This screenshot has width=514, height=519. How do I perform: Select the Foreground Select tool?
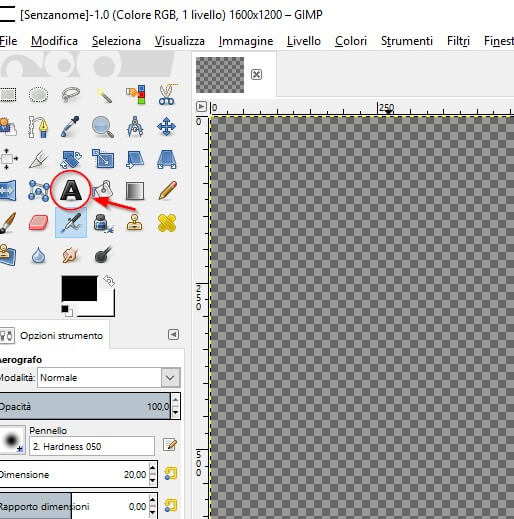7,127
